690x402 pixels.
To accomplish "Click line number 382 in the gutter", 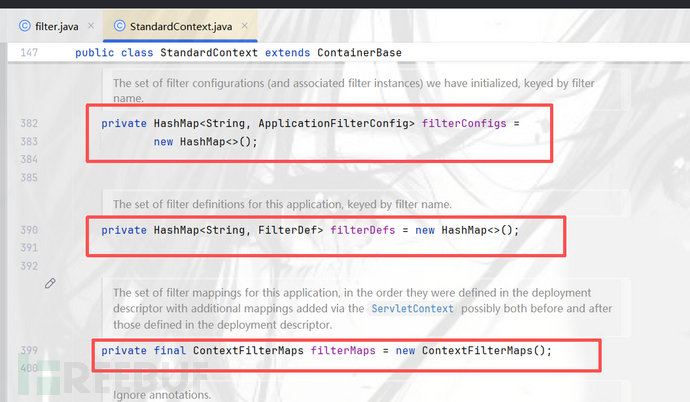I will pos(28,123).
